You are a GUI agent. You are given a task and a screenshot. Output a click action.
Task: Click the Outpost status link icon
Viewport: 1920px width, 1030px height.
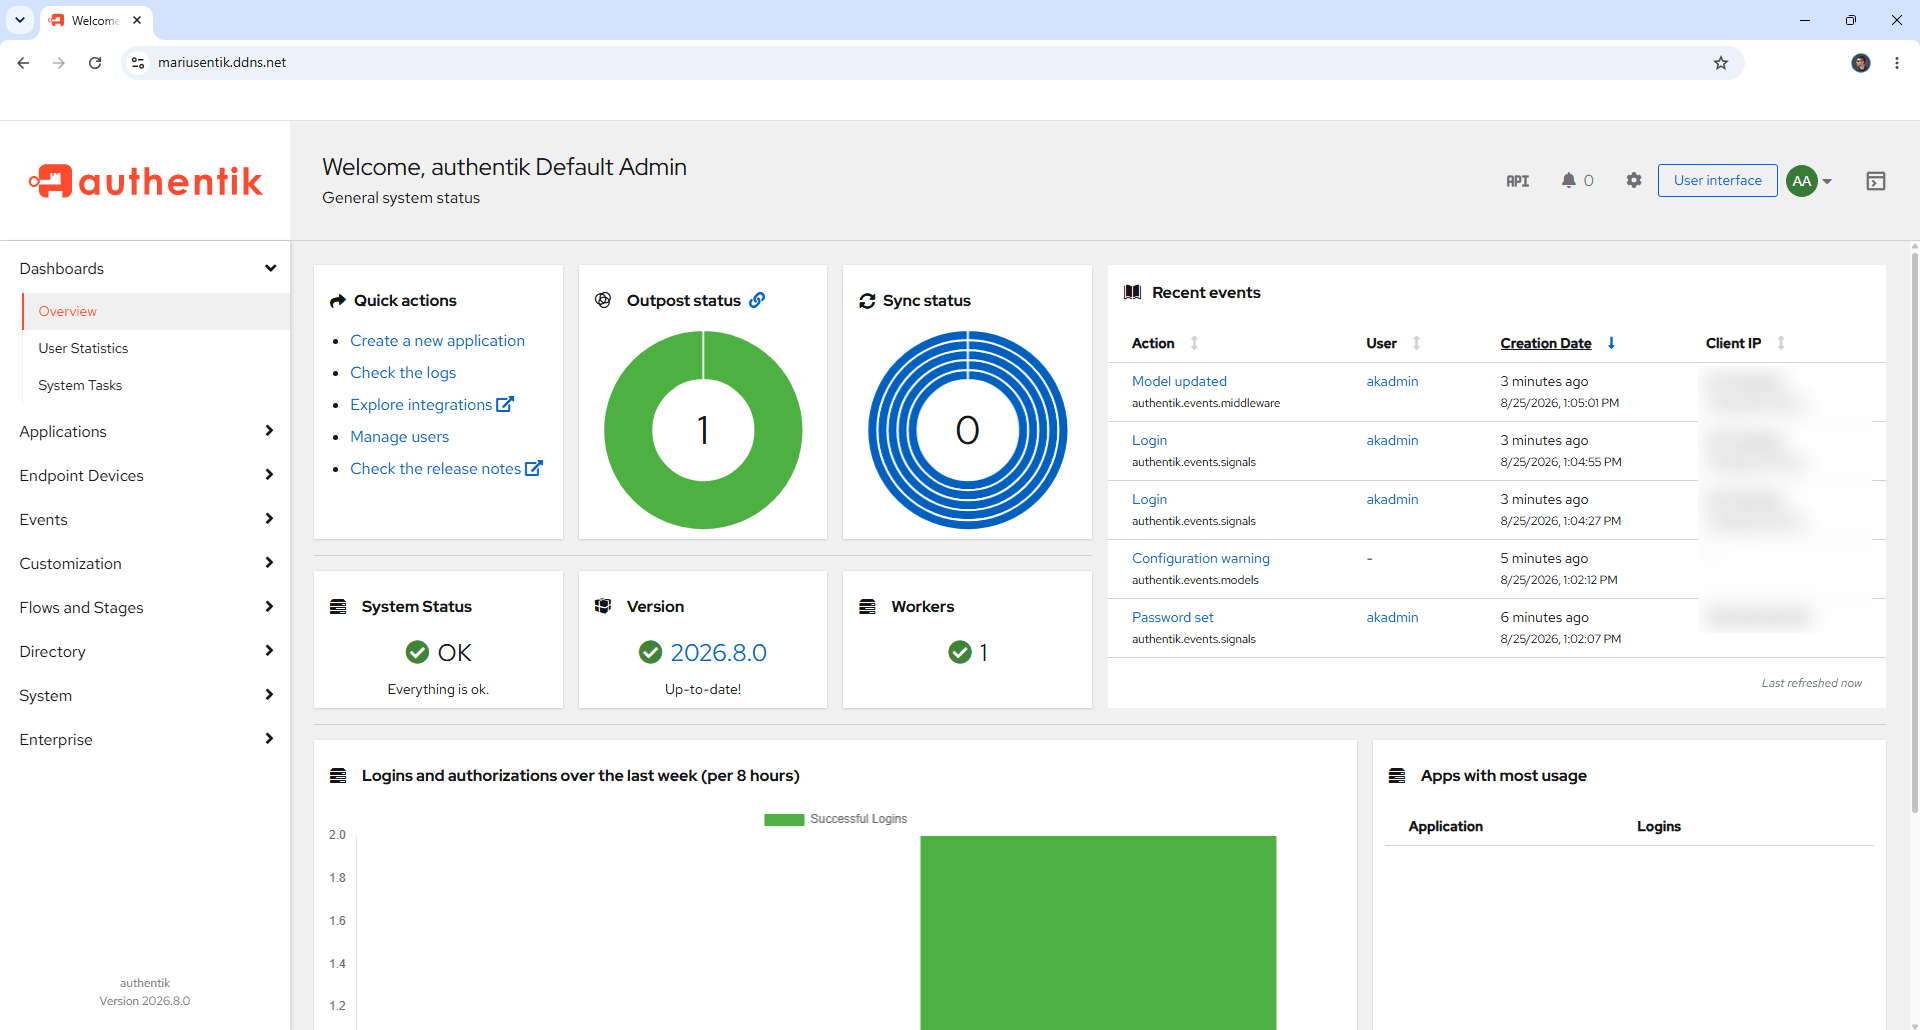[757, 300]
